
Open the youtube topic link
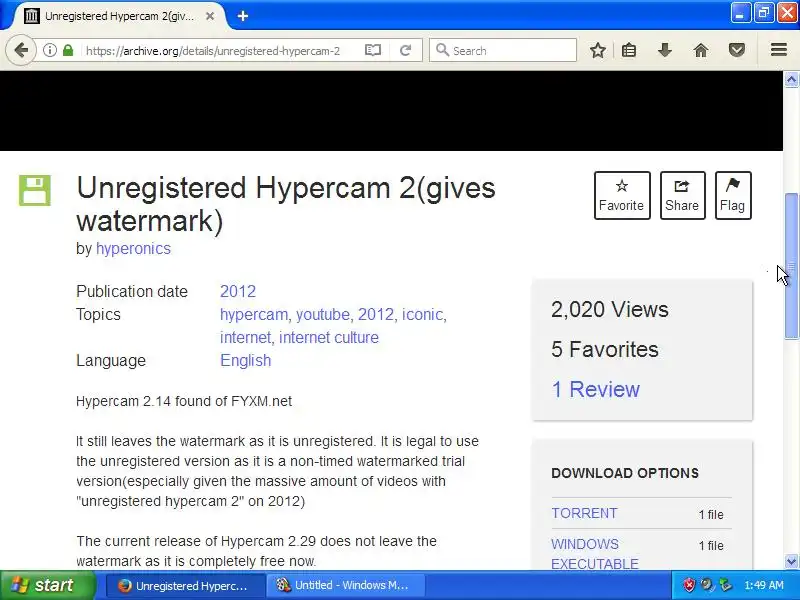(x=322, y=314)
